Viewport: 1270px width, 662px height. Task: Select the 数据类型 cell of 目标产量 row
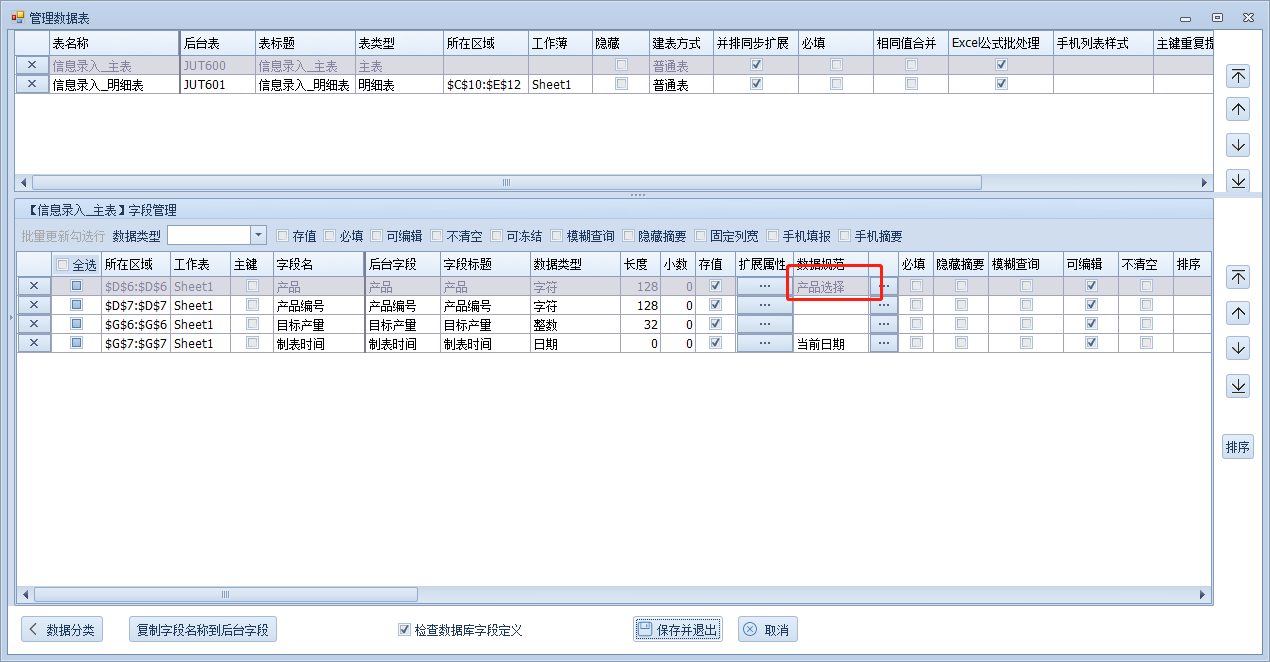pos(574,324)
